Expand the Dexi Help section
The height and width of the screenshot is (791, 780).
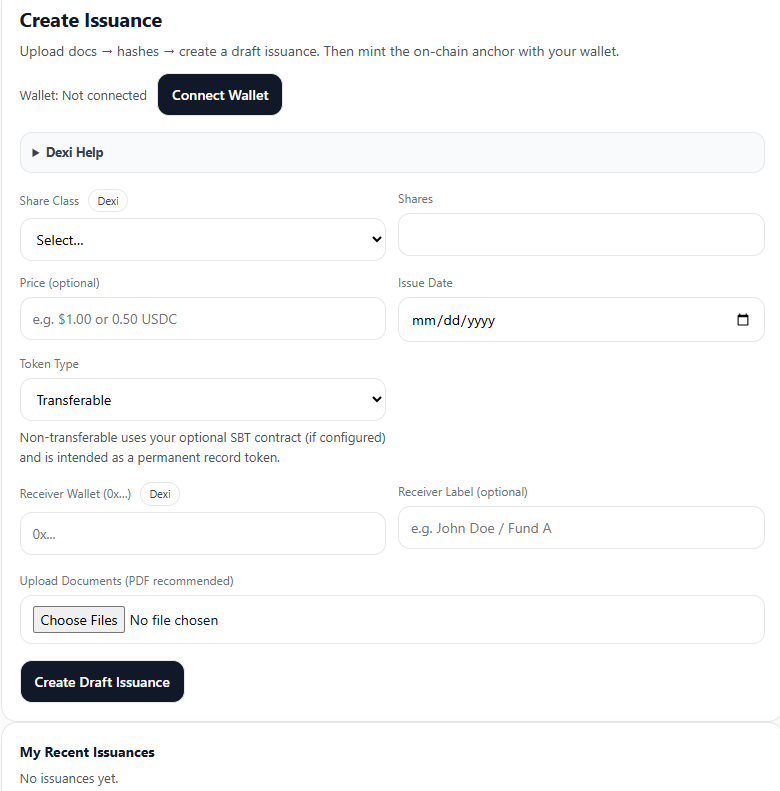(75, 153)
